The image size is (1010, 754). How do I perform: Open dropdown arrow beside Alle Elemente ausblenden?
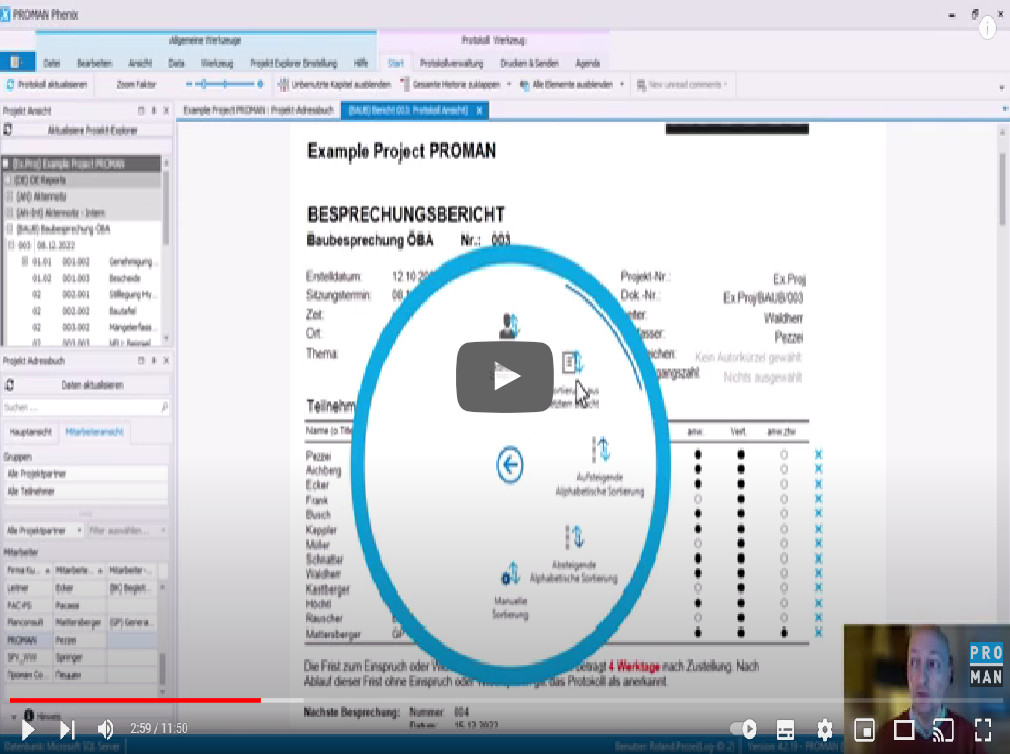coord(622,84)
